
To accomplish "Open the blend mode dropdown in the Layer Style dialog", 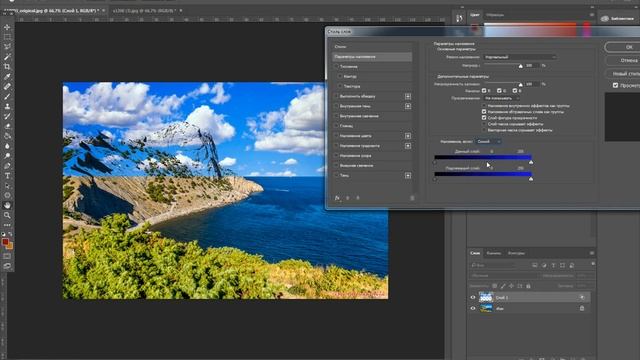I will click(x=520, y=57).
